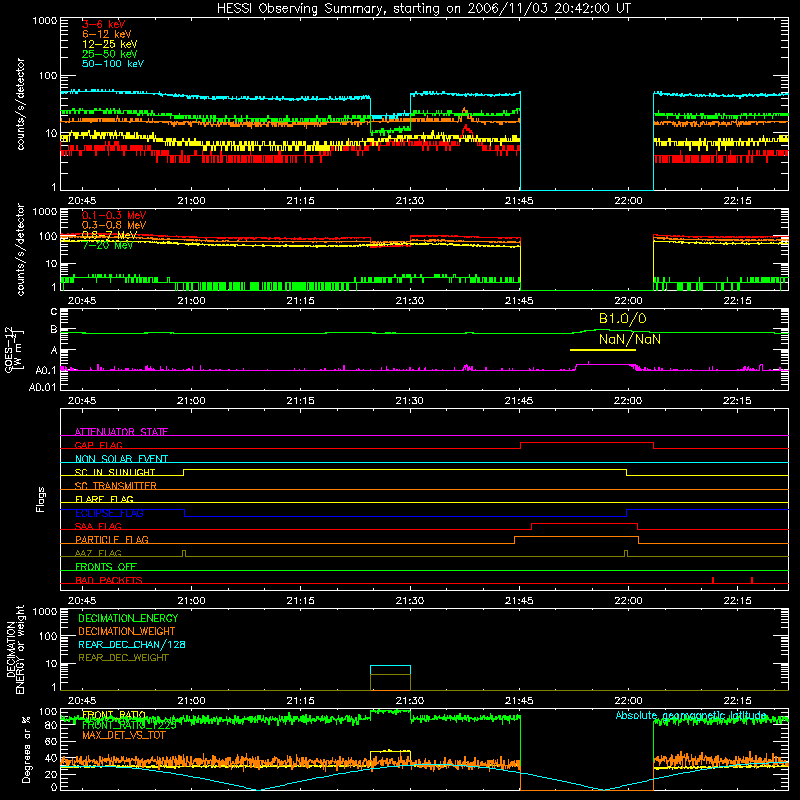Click the REAR_DEC_WEIGHT legend entry

(123, 658)
